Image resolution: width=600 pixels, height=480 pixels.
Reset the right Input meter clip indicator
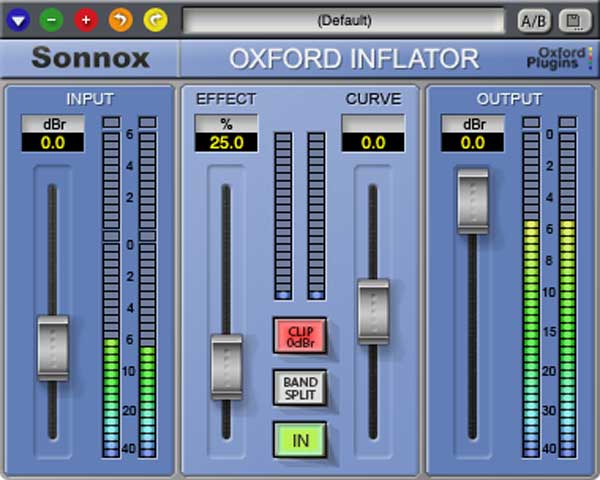pyautogui.click(x=148, y=122)
